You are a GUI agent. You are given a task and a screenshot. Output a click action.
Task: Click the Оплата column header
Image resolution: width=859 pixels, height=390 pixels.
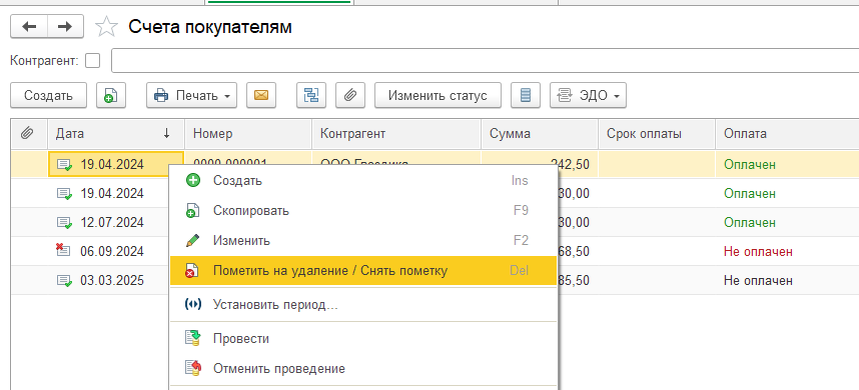coord(787,134)
